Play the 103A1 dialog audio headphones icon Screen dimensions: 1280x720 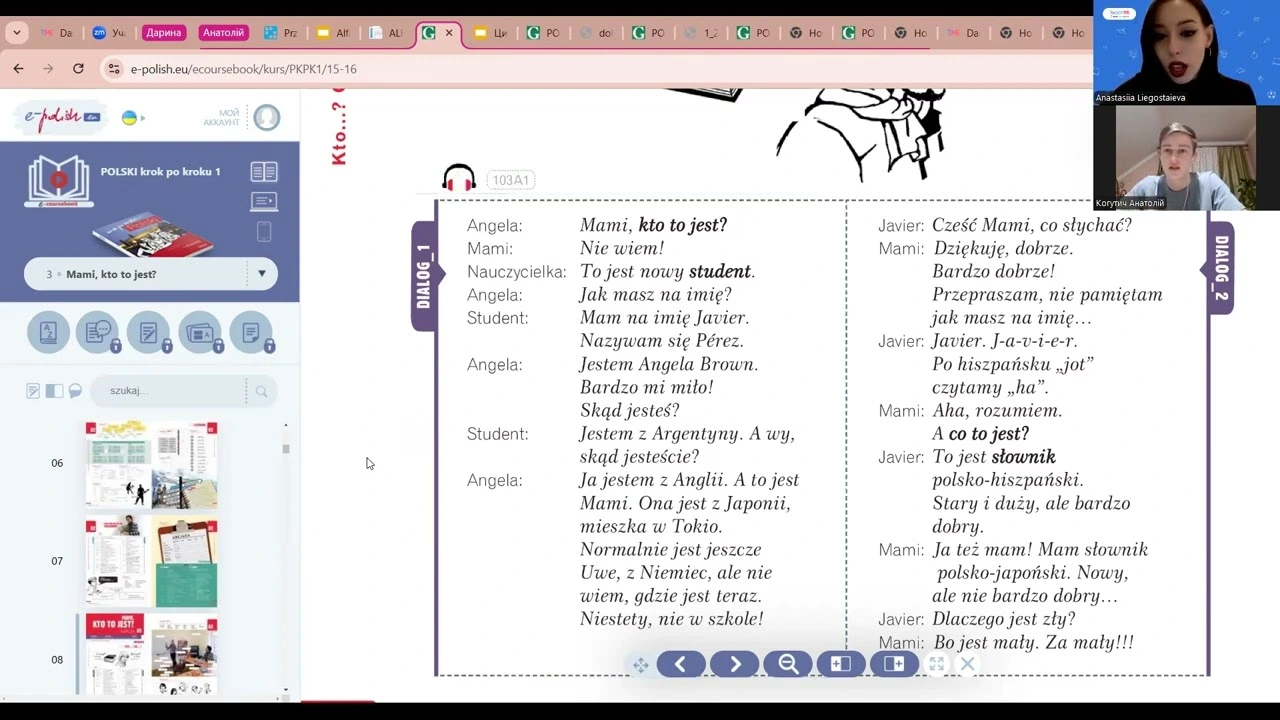[x=459, y=178]
